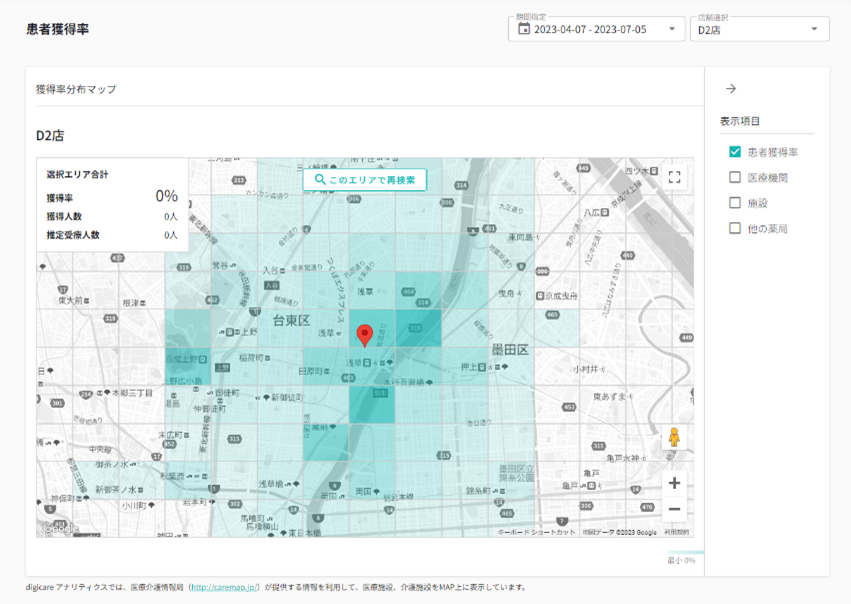Image resolution: width=851 pixels, height=604 pixels.
Task: Click the 入谷 station label
Action: point(271,270)
